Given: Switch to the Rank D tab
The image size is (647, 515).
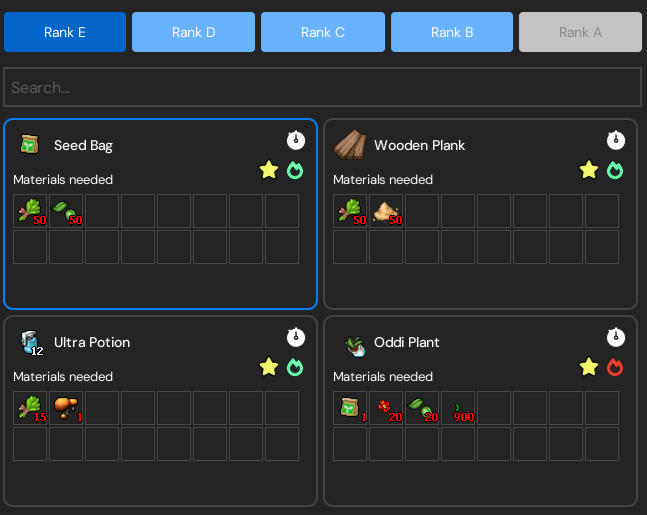Looking at the screenshot, I should [x=193, y=32].
